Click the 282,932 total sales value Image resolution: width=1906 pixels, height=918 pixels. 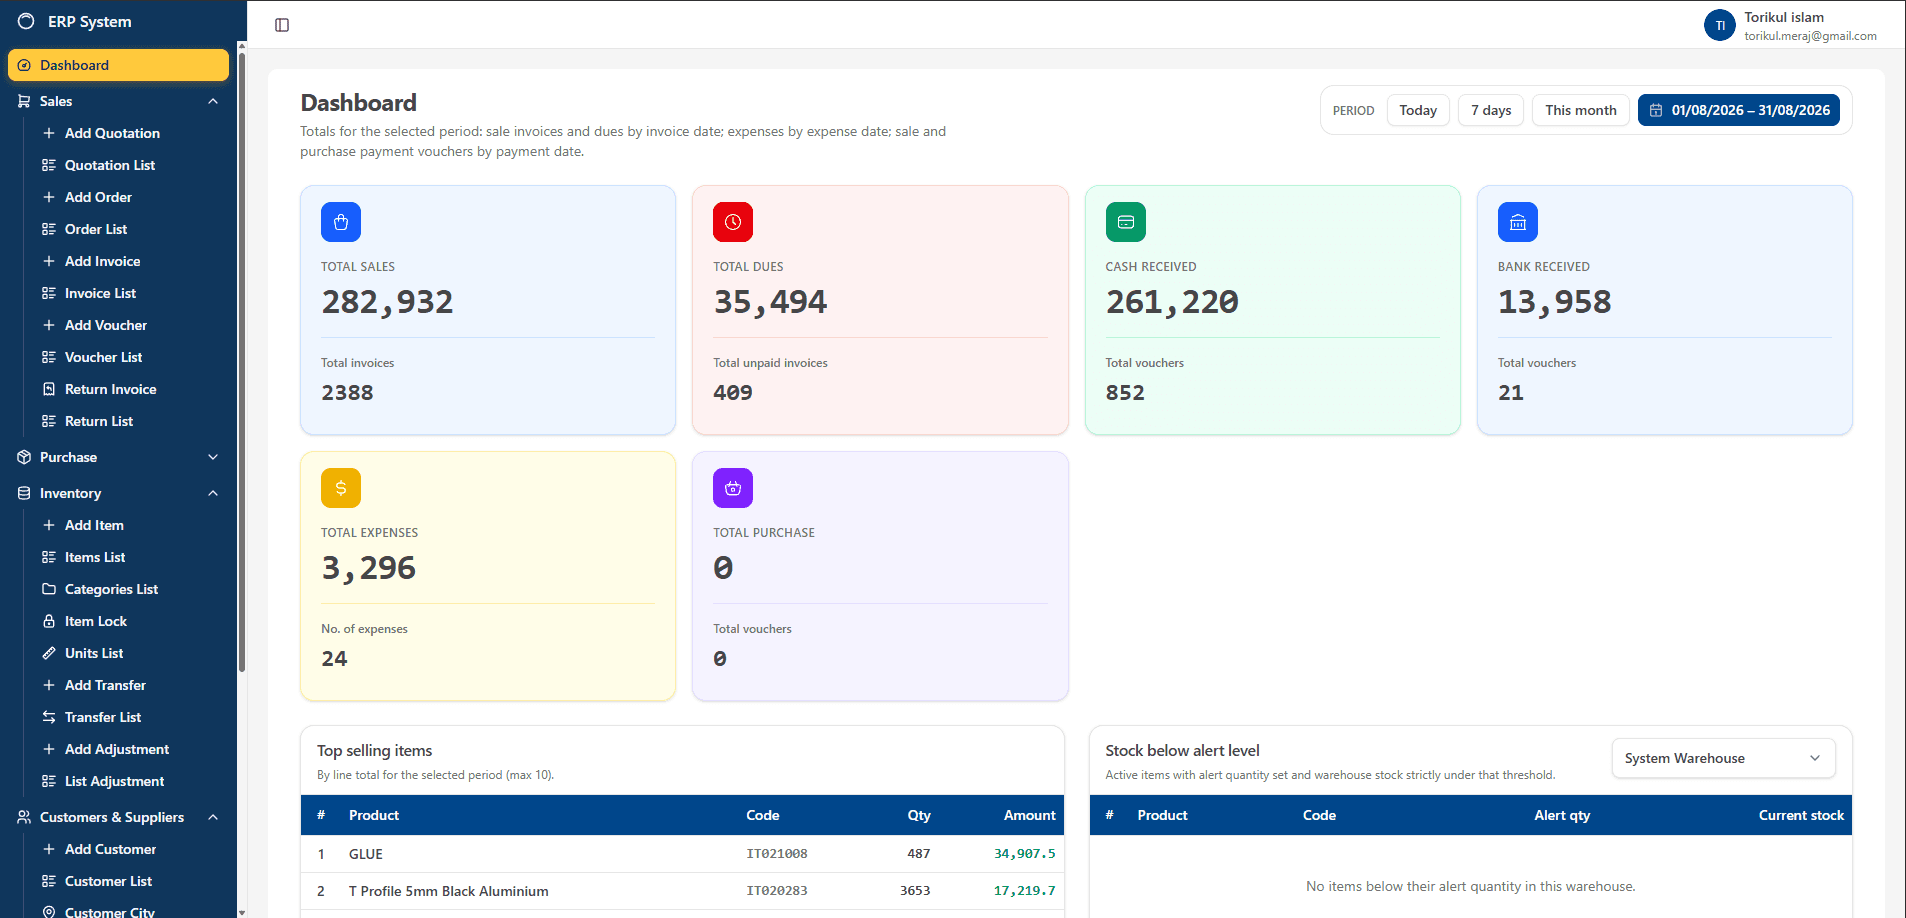tap(387, 302)
